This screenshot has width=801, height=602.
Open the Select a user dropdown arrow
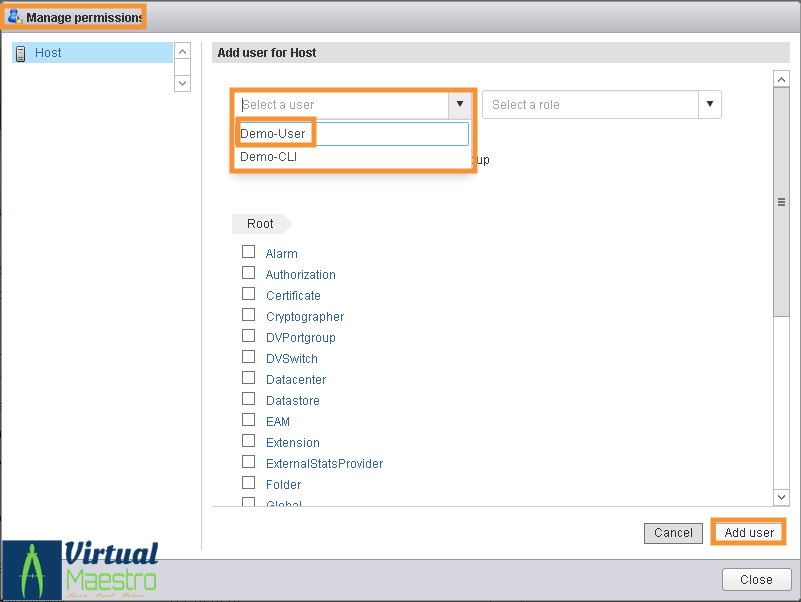[x=459, y=104]
